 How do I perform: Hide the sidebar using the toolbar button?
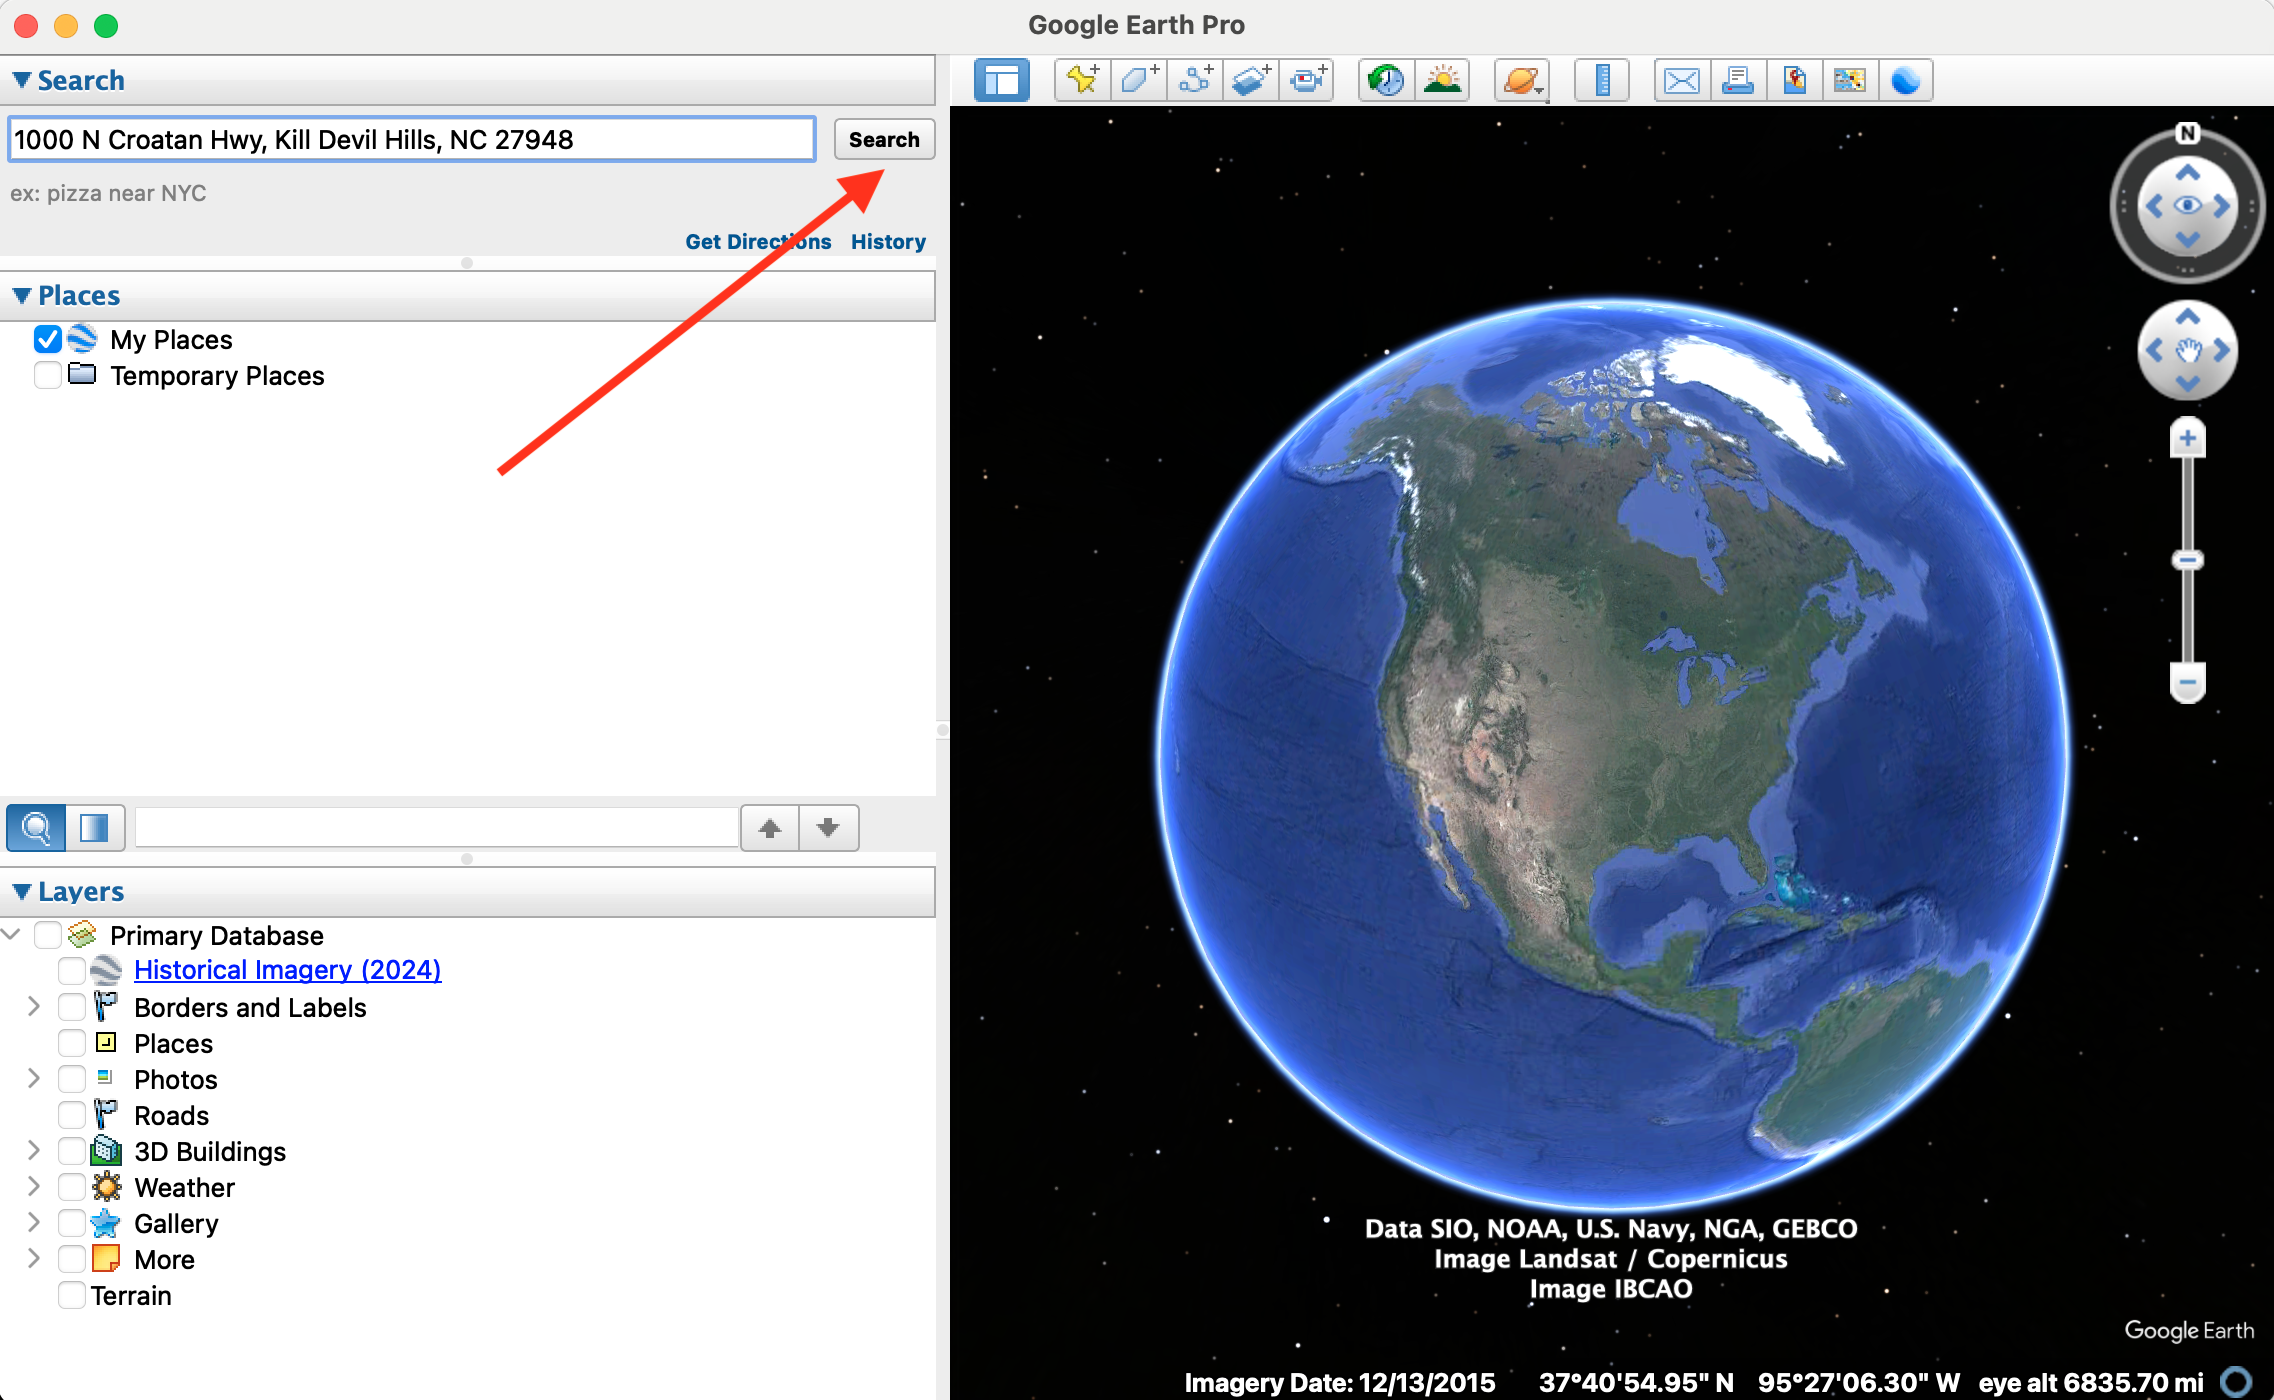point(1002,80)
